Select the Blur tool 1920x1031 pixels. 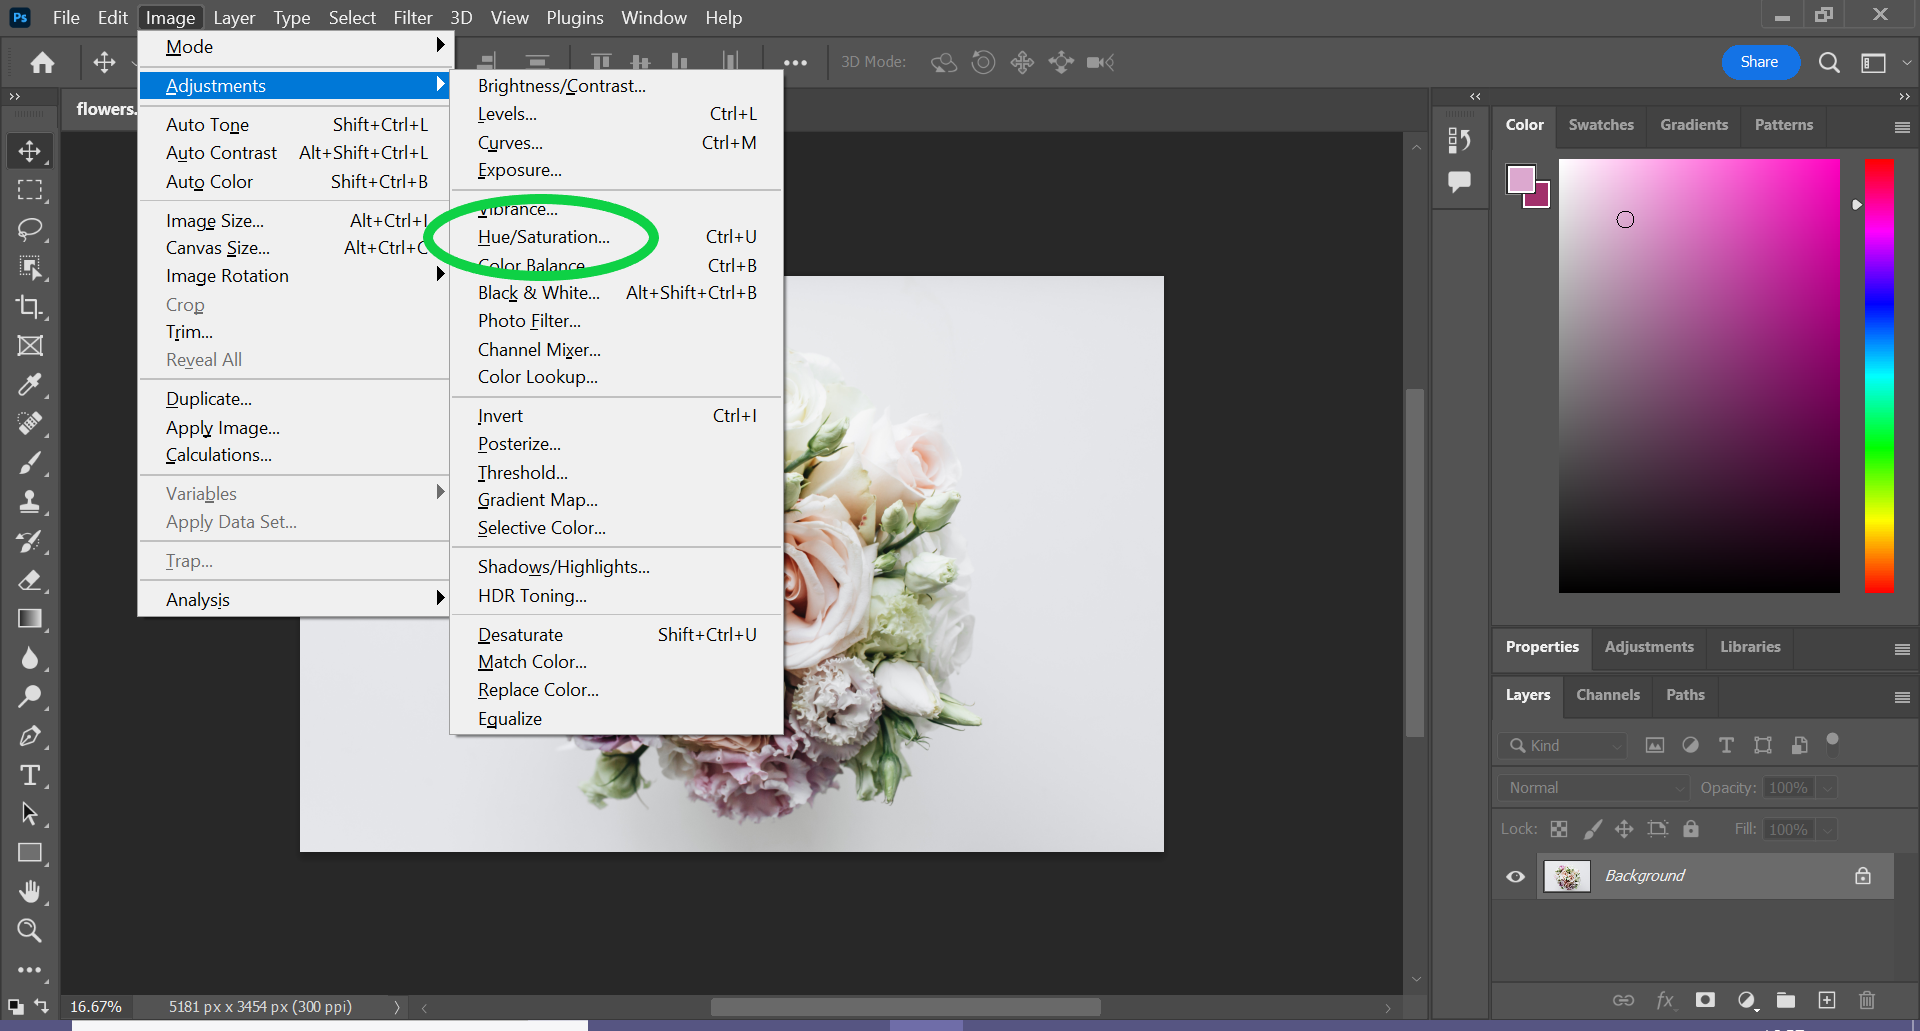(x=29, y=658)
